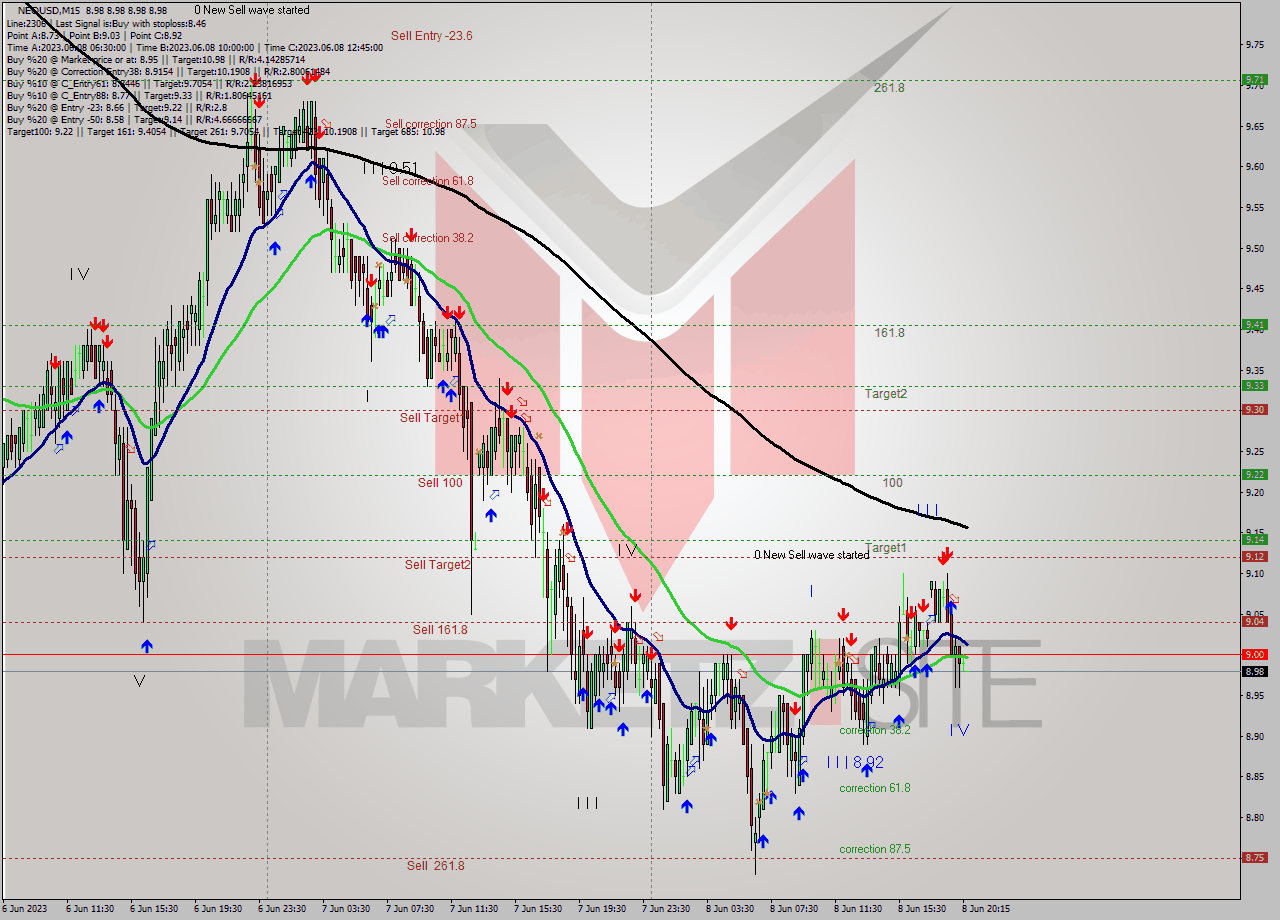Click the 9.12 red price tag
The width and height of the screenshot is (1280, 920).
(1254, 556)
